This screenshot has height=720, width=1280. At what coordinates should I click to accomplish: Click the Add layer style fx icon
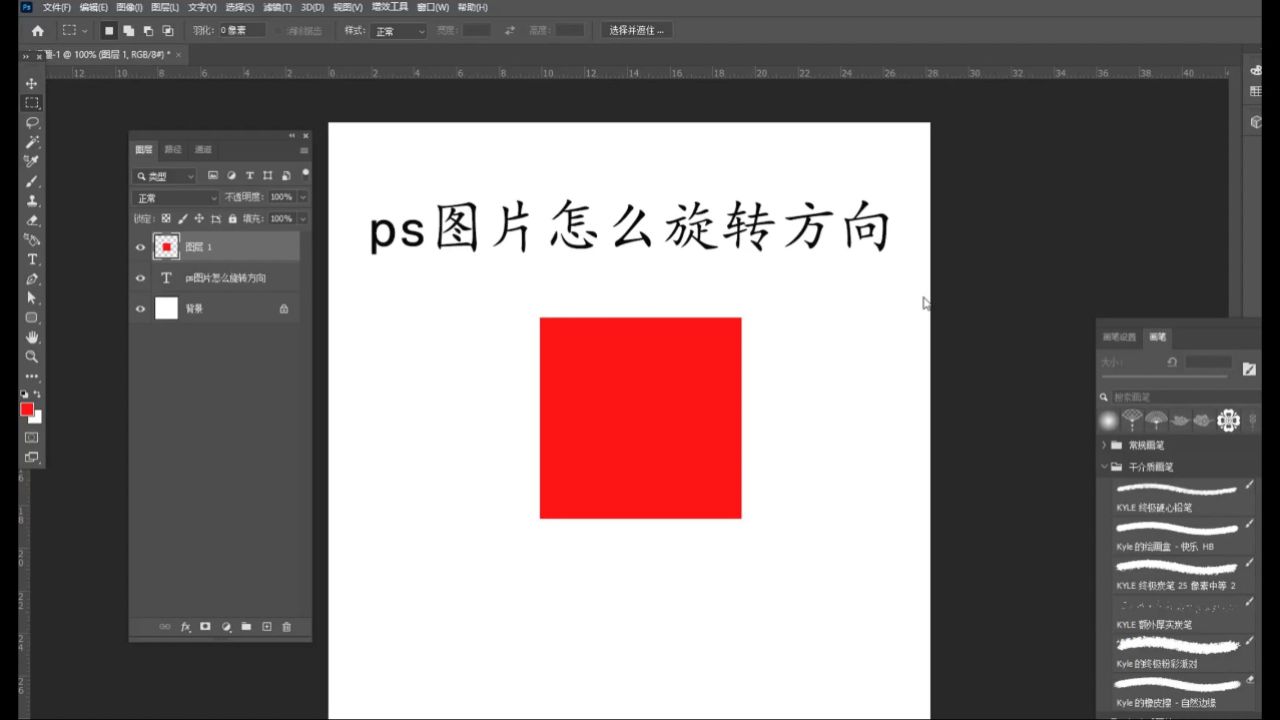pyautogui.click(x=185, y=627)
